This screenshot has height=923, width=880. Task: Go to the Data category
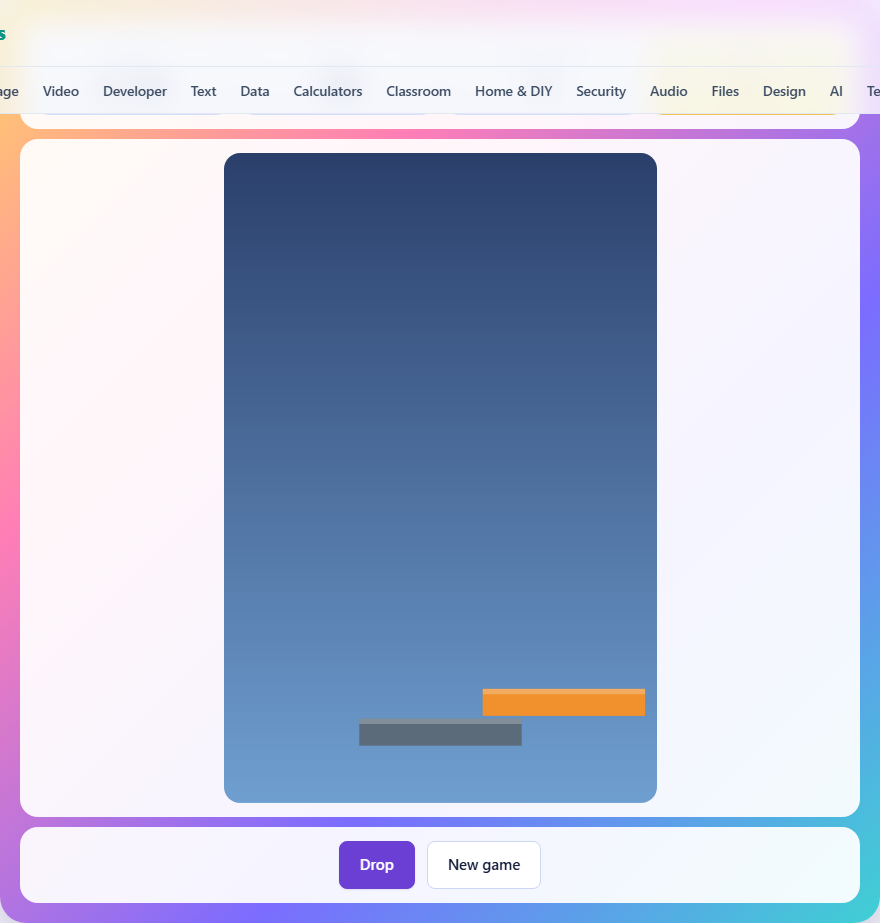(255, 91)
